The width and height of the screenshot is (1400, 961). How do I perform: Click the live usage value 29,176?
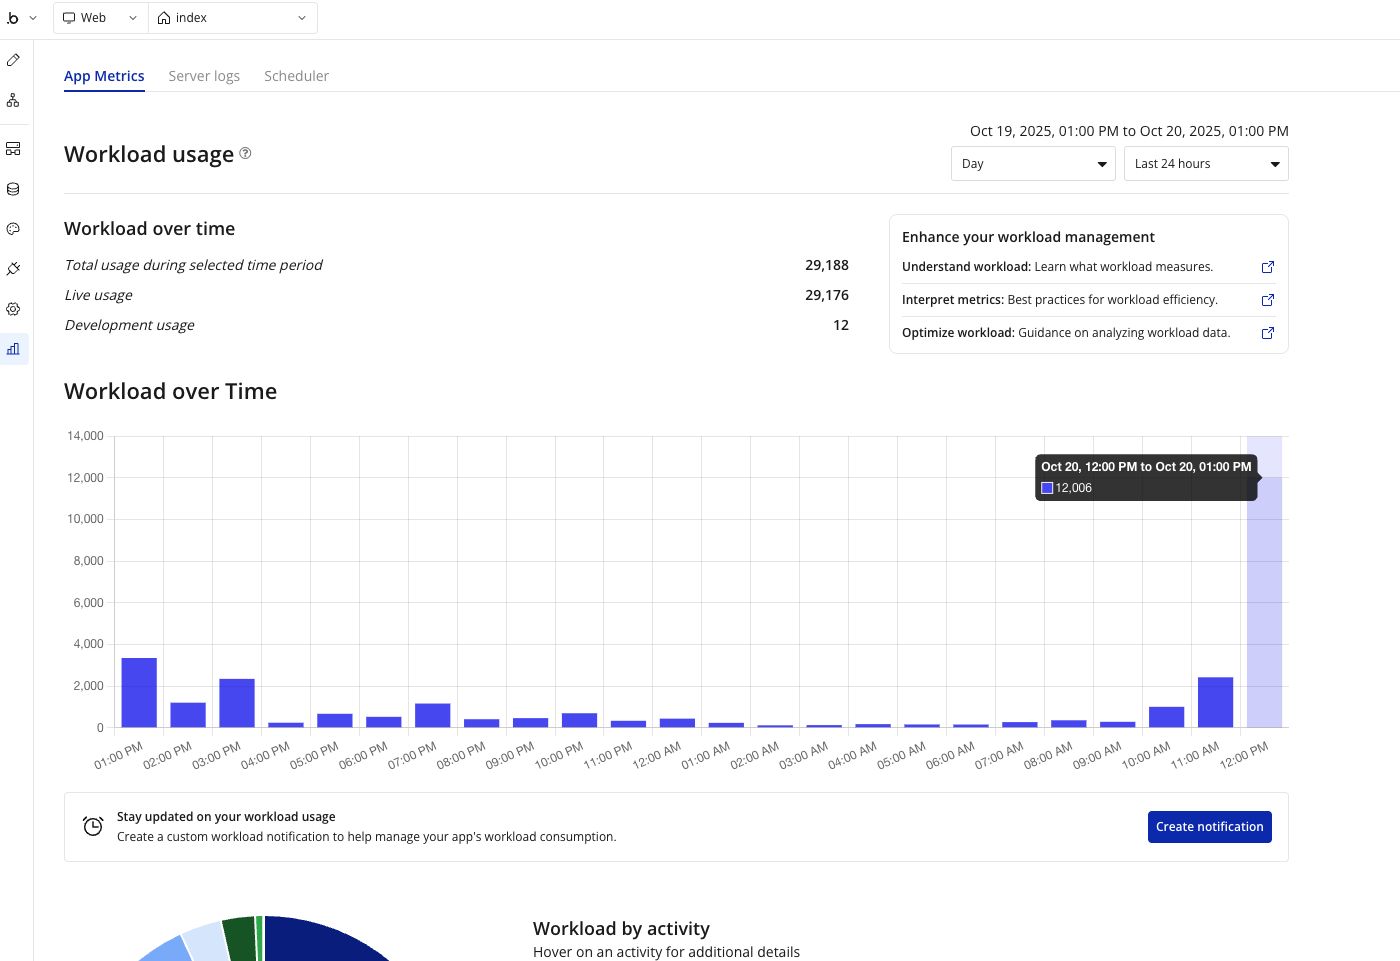pos(827,295)
